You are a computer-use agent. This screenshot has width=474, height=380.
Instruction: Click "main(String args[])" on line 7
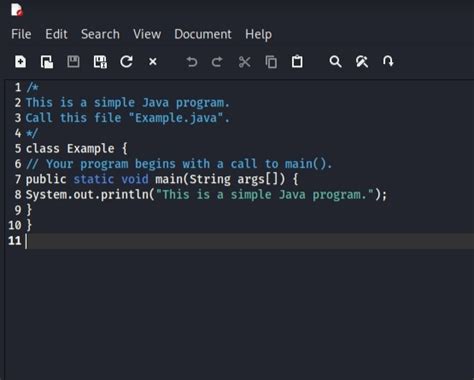(220, 179)
